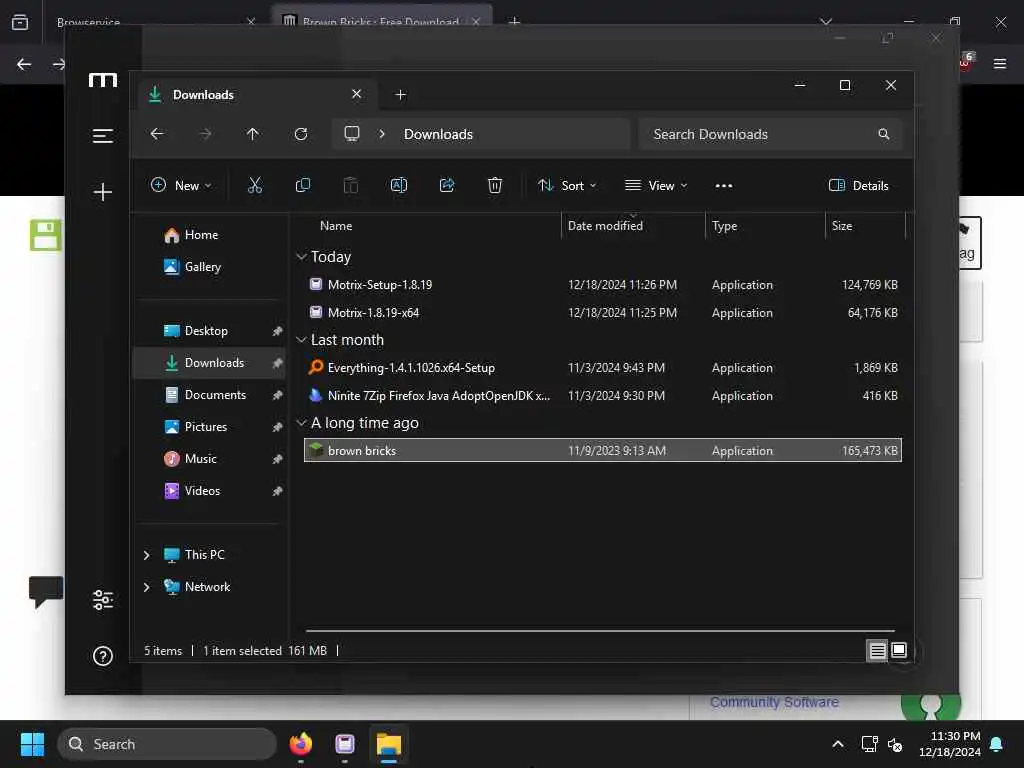Image resolution: width=1024 pixels, height=768 pixels.
Task: Select Documents in the navigation pane
Action: coord(210,395)
